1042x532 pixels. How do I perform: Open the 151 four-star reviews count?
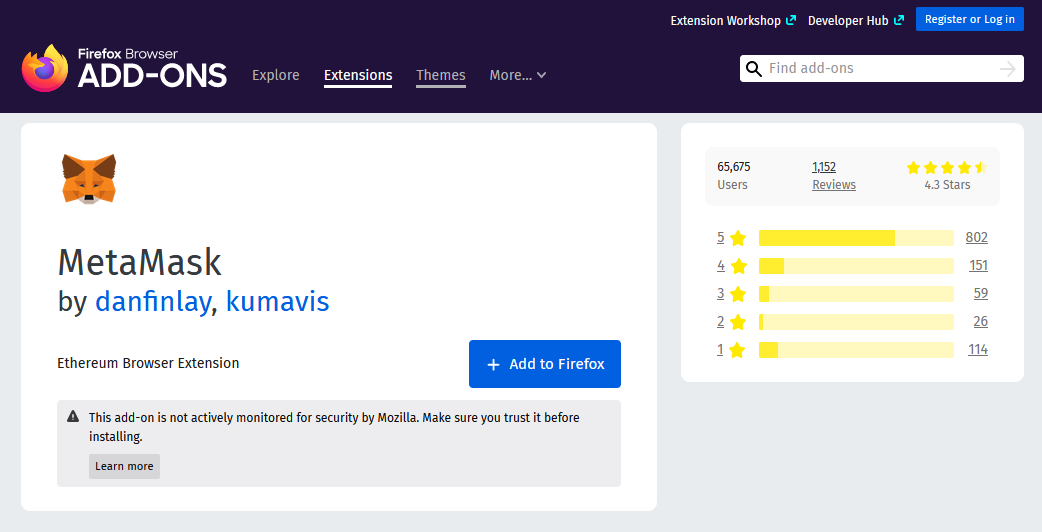(x=978, y=265)
